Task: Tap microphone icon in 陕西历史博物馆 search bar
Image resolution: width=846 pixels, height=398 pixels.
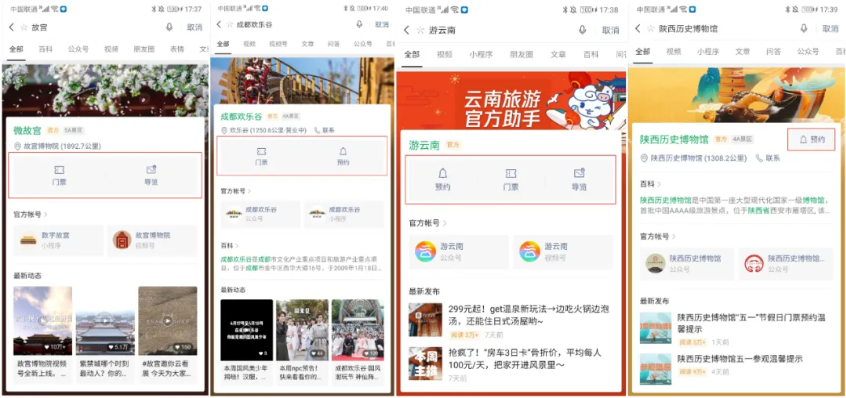Action: tap(804, 29)
